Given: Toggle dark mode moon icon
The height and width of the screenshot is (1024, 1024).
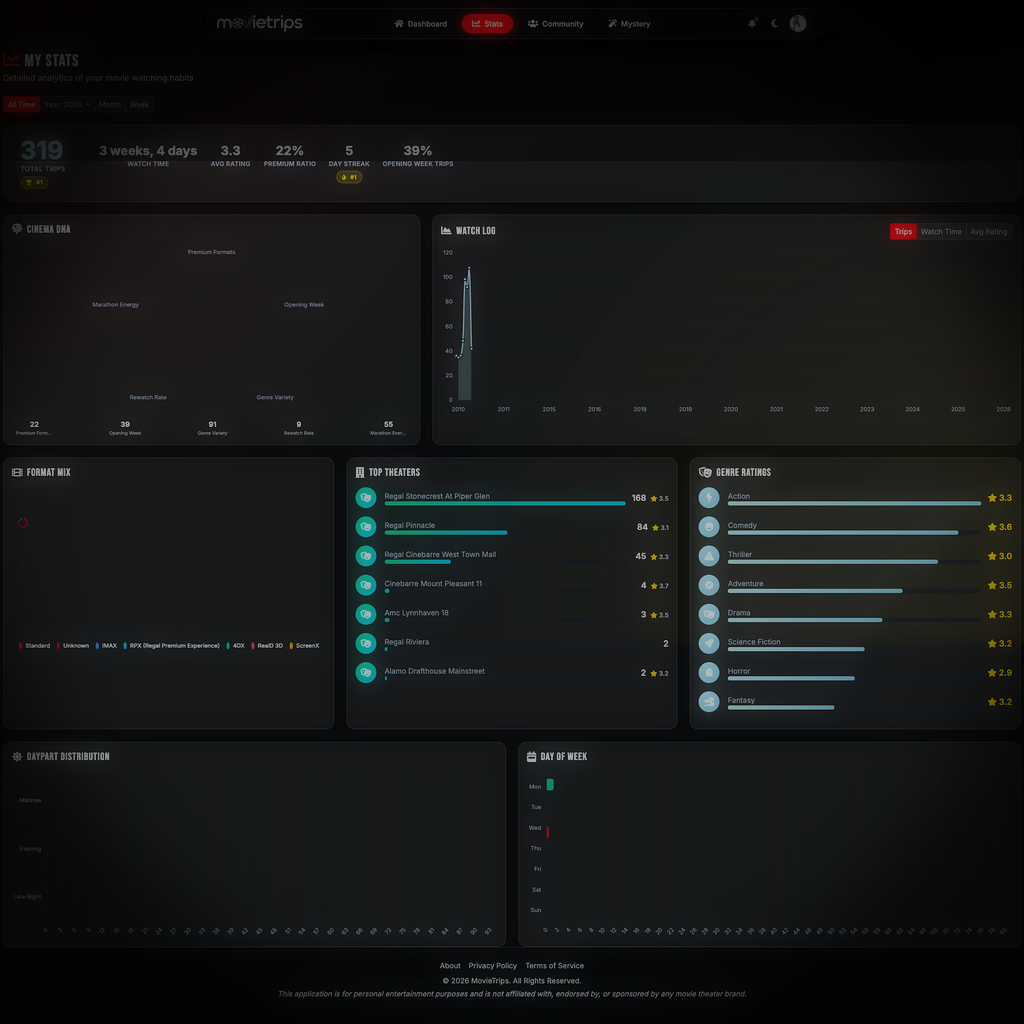Looking at the screenshot, I should click(x=775, y=24).
